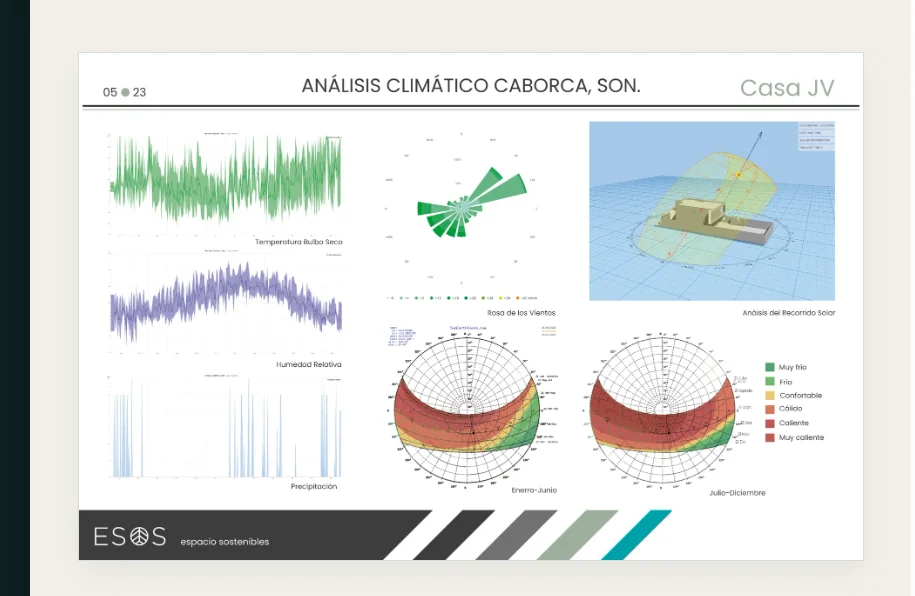Click the page number '05 23'
This screenshot has height=596, width=915.
(x=124, y=92)
